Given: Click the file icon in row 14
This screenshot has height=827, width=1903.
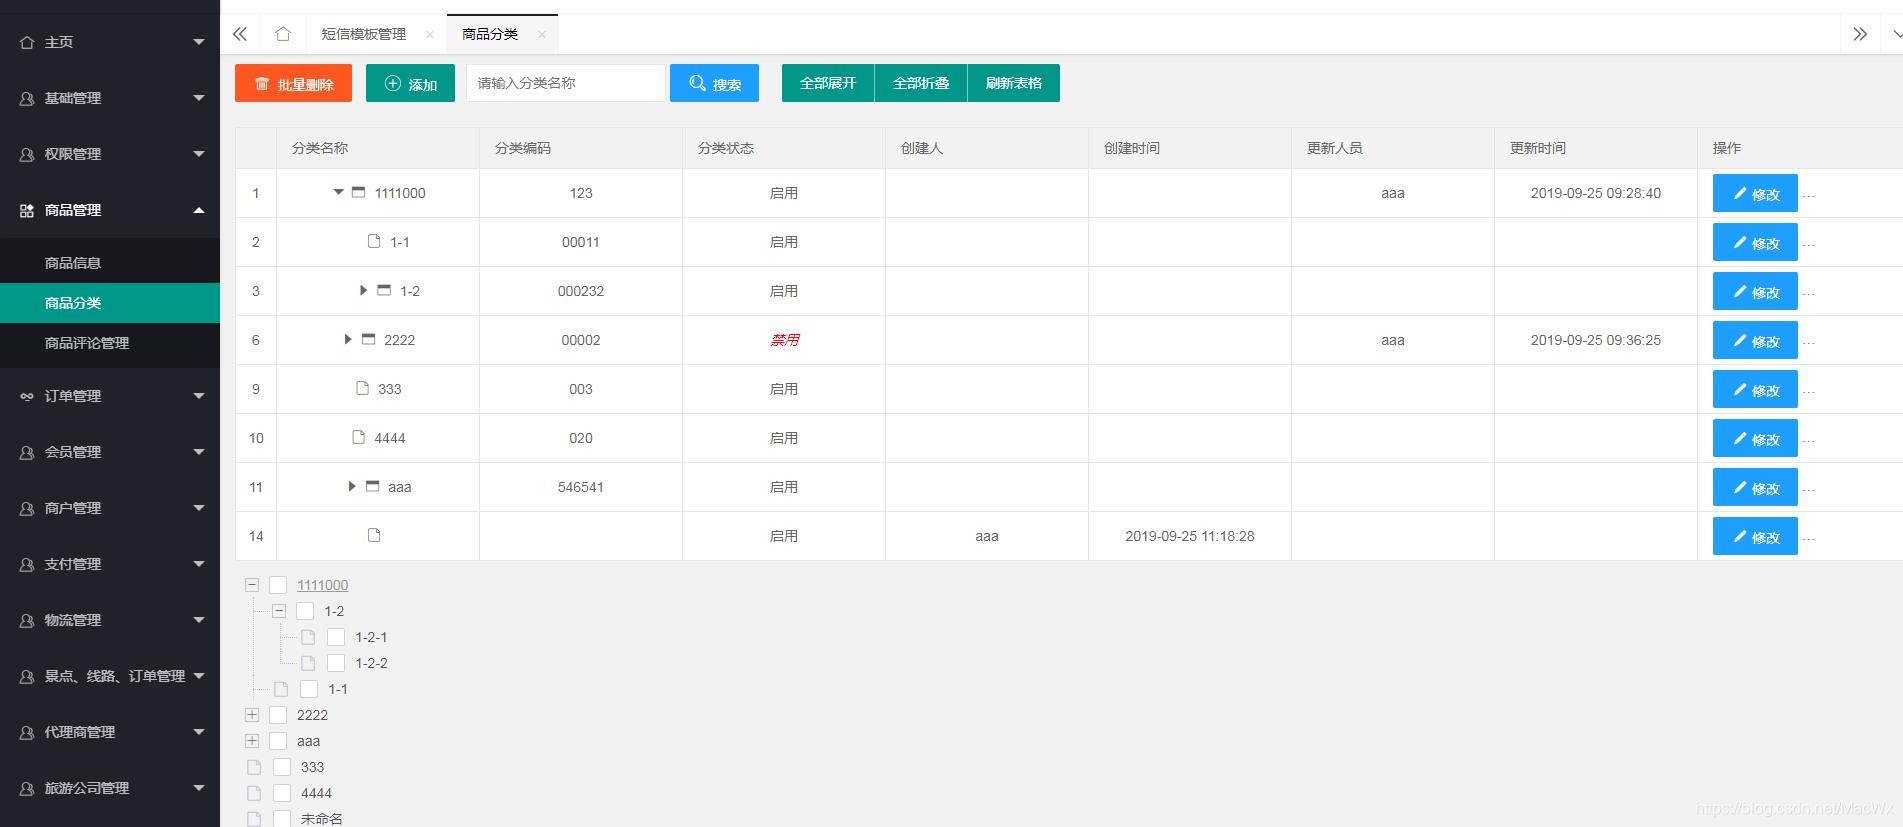Looking at the screenshot, I should pos(374,535).
